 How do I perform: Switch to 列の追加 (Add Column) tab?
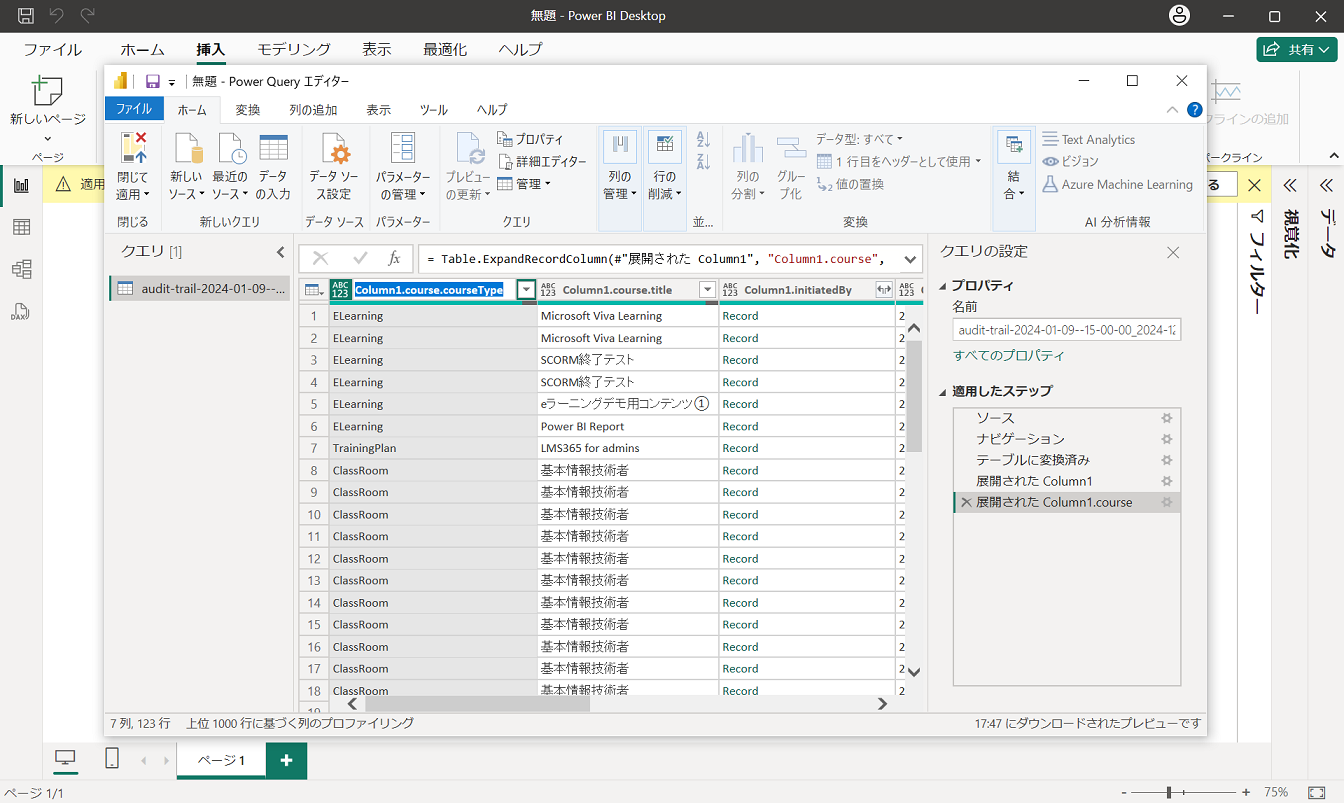tap(313, 110)
